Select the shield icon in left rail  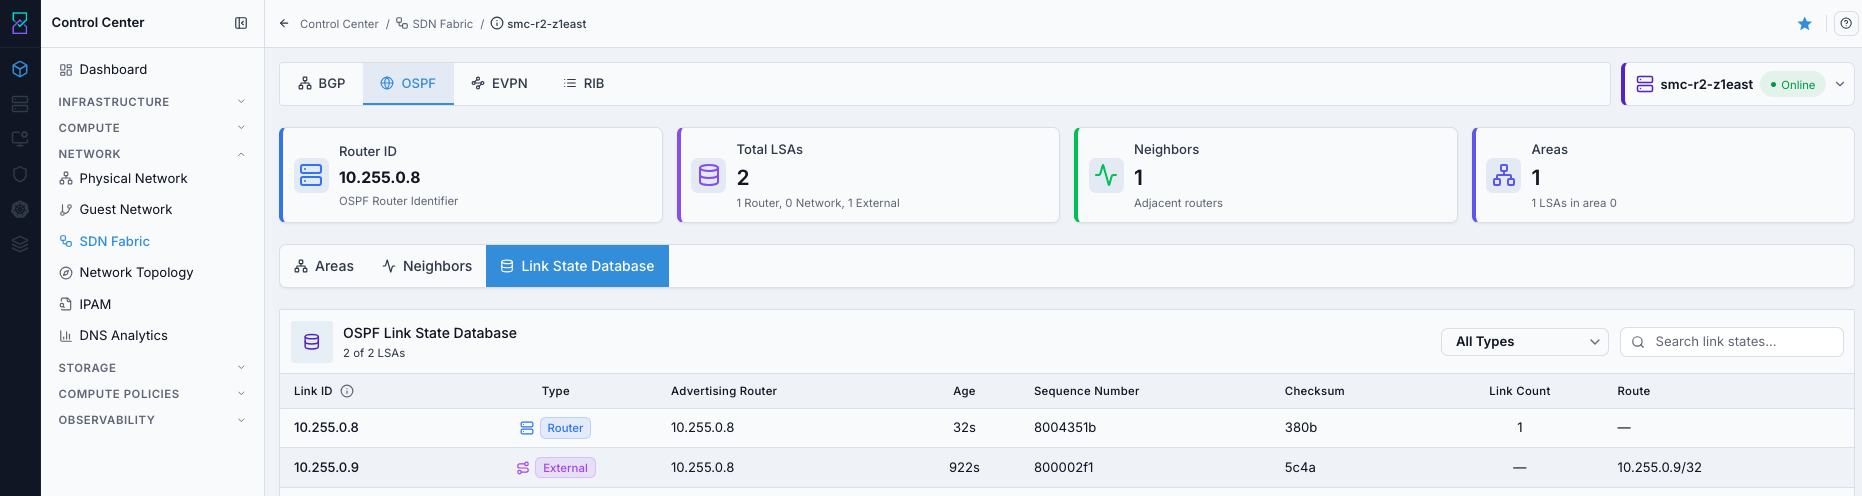(20, 174)
